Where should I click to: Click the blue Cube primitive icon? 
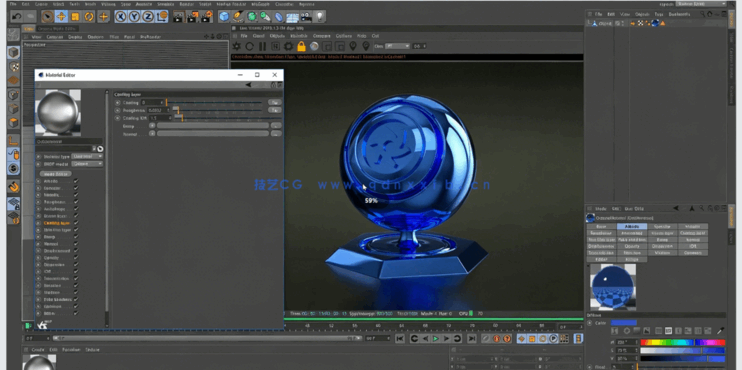pyautogui.click(x=224, y=17)
